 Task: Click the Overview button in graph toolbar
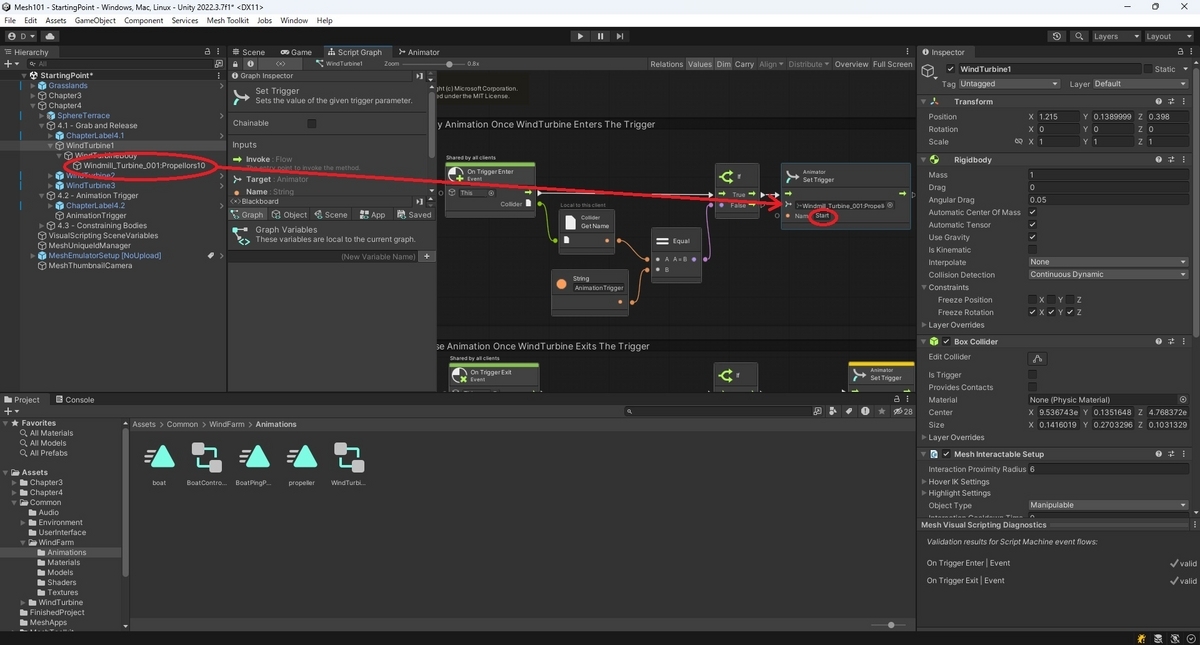click(x=852, y=64)
